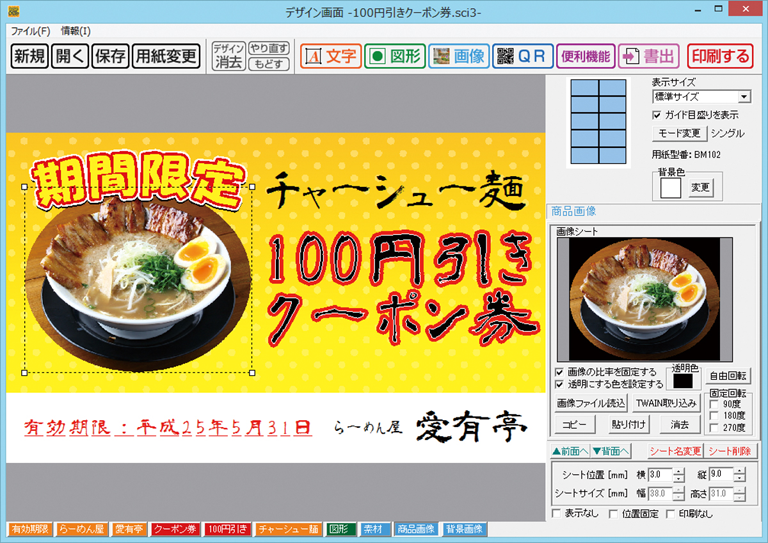Switch to the クーポン券 sheet tab
Screen dimensions: 768x543
tap(176, 528)
